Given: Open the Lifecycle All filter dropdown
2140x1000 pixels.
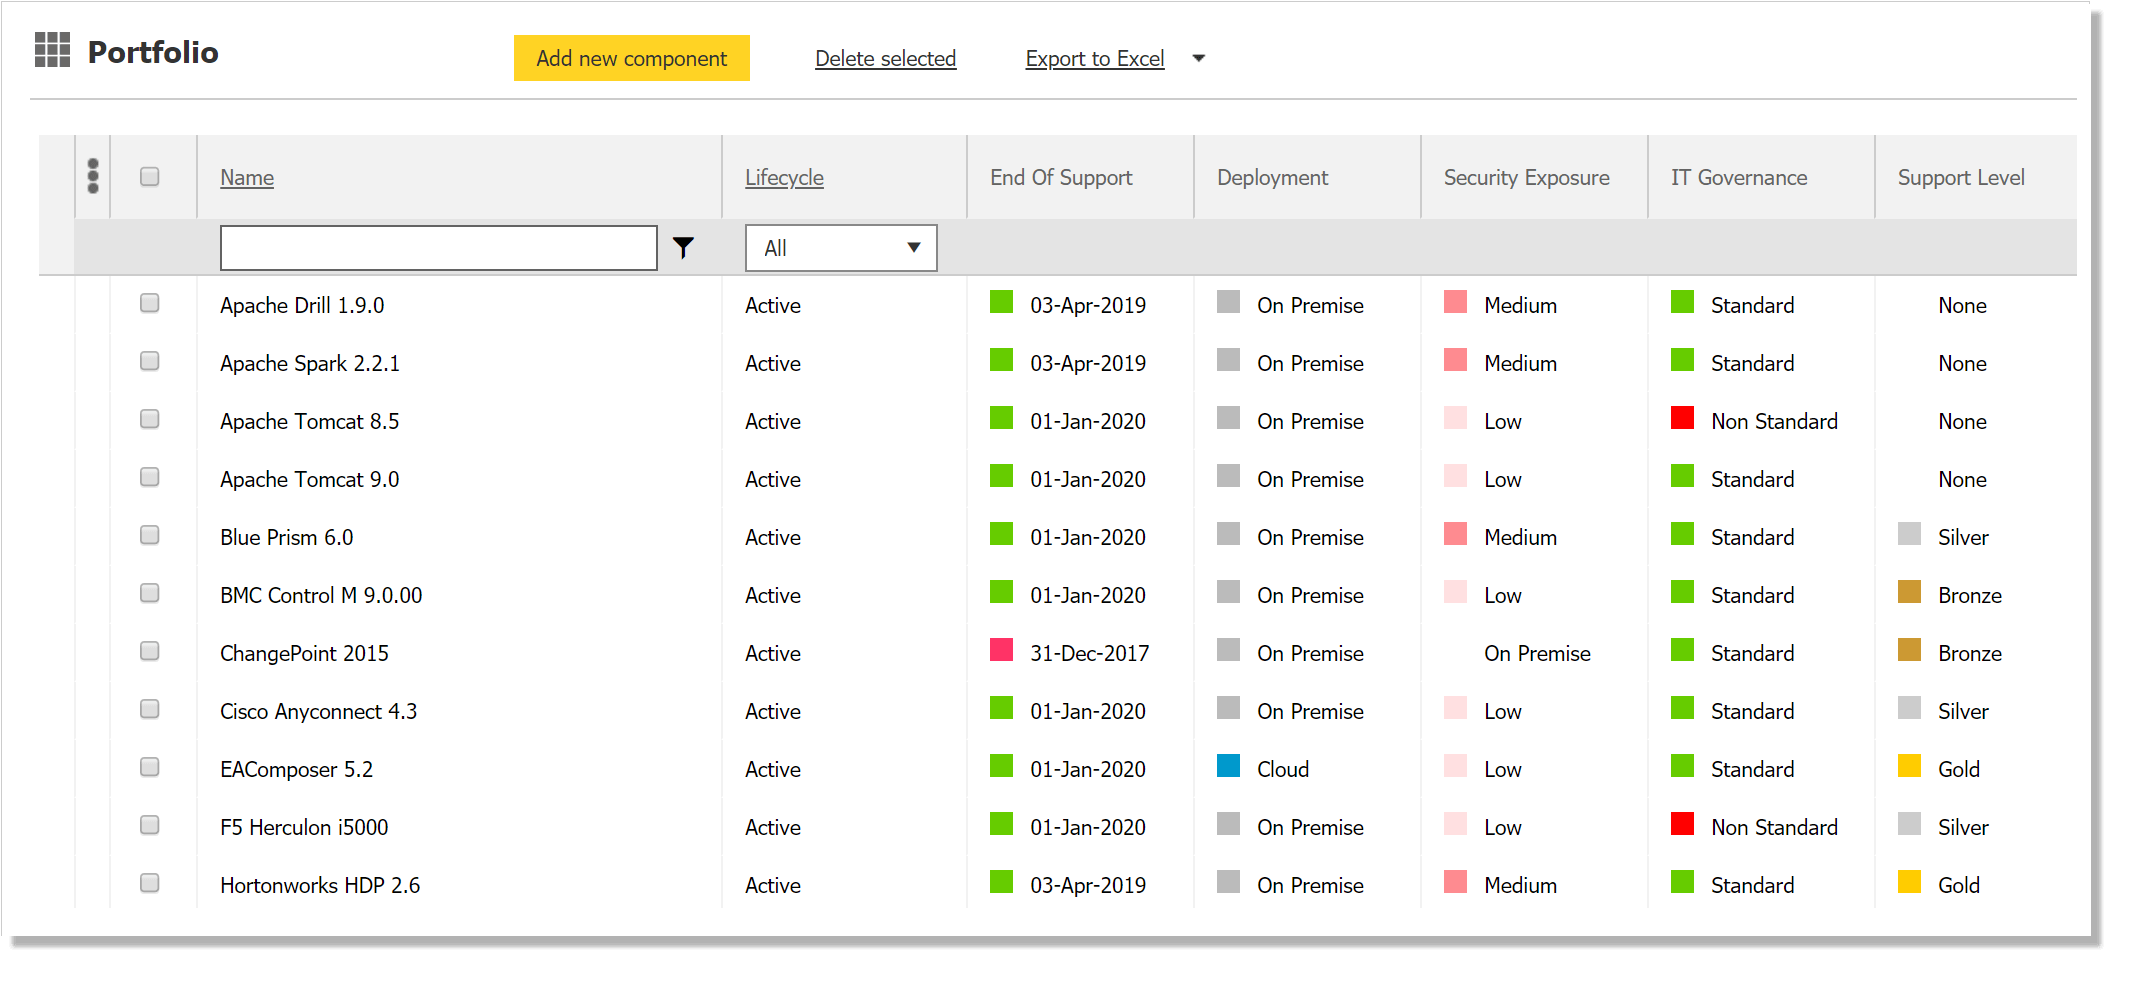Looking at the screenshot, I should point(841,248).
